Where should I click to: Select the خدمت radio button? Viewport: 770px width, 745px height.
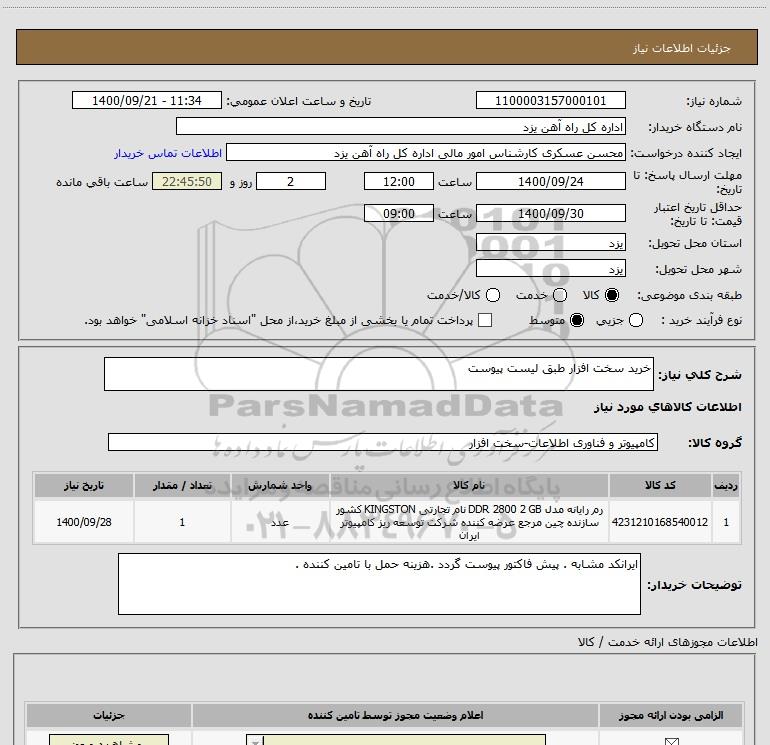pos(560,295)
